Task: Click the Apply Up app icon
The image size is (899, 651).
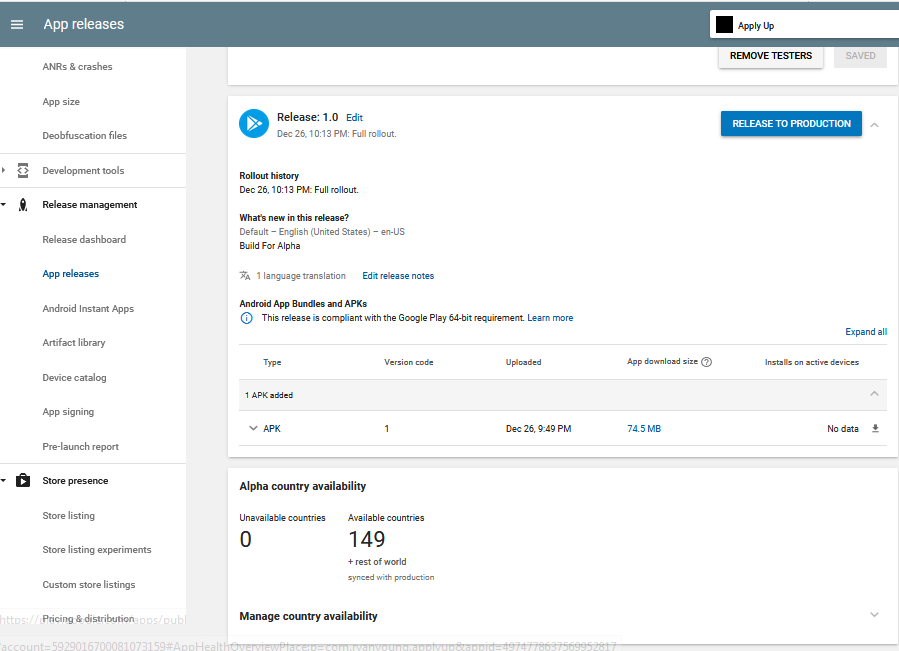Action: click(x=725, y=23)
